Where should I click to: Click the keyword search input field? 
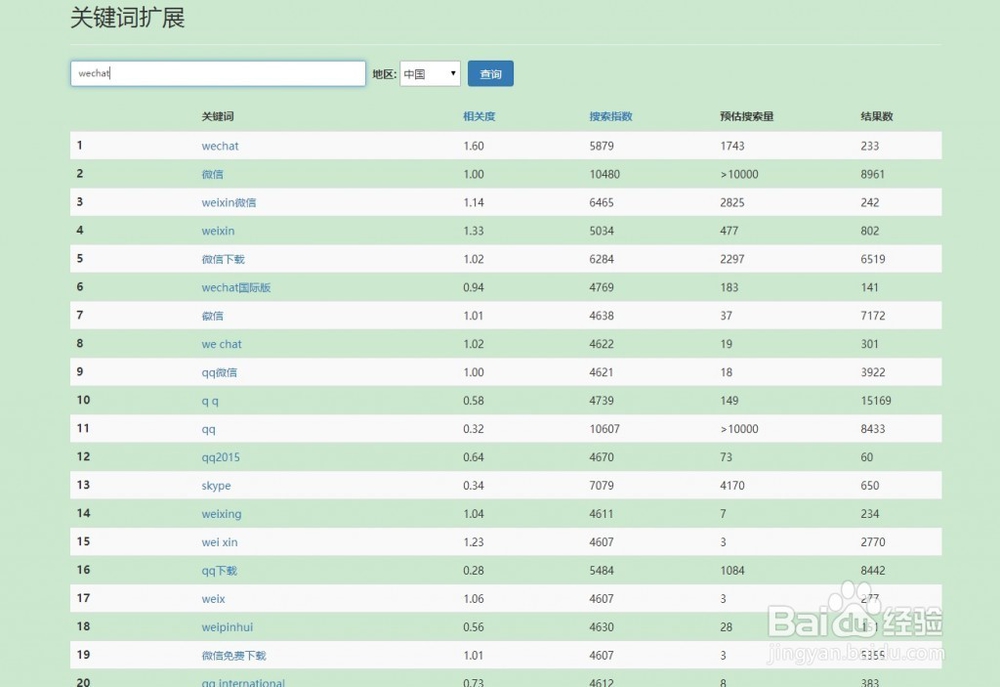(218, 74)
